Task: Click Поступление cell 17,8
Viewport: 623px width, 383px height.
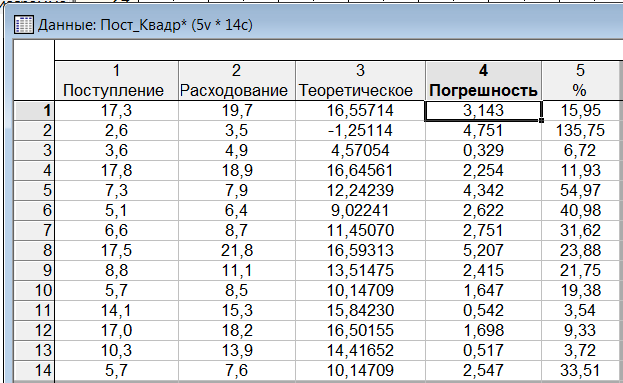Action: tap(116, 170)
